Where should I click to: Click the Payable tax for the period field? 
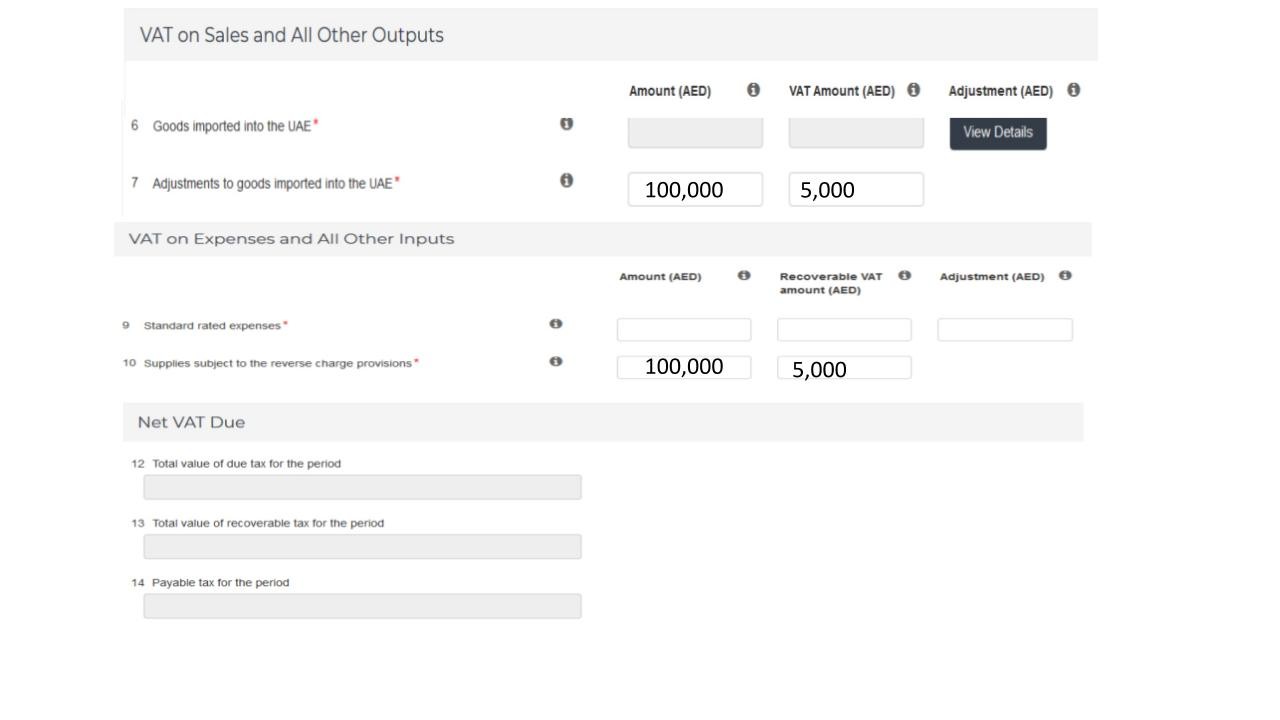coord(362,606)
